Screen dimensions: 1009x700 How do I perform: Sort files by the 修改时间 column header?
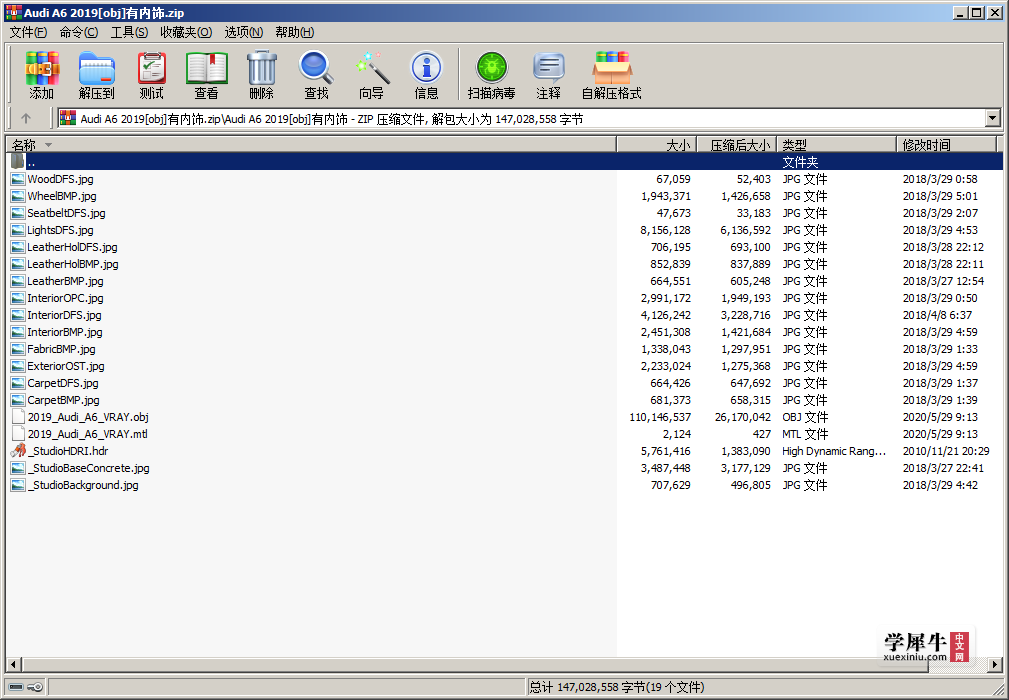coord(946,145)
